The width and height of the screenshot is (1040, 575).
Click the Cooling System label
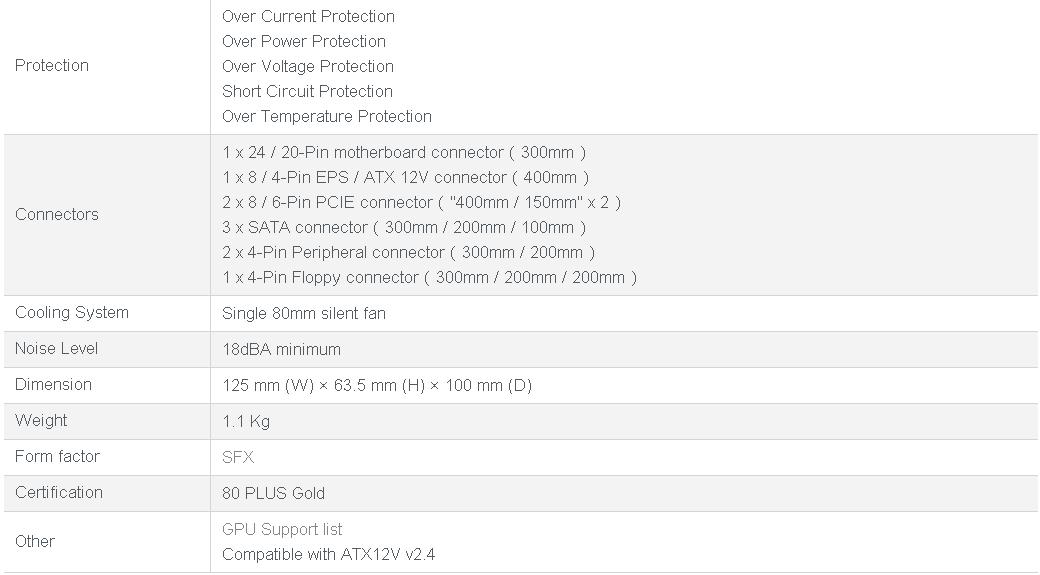click(72, 313)
